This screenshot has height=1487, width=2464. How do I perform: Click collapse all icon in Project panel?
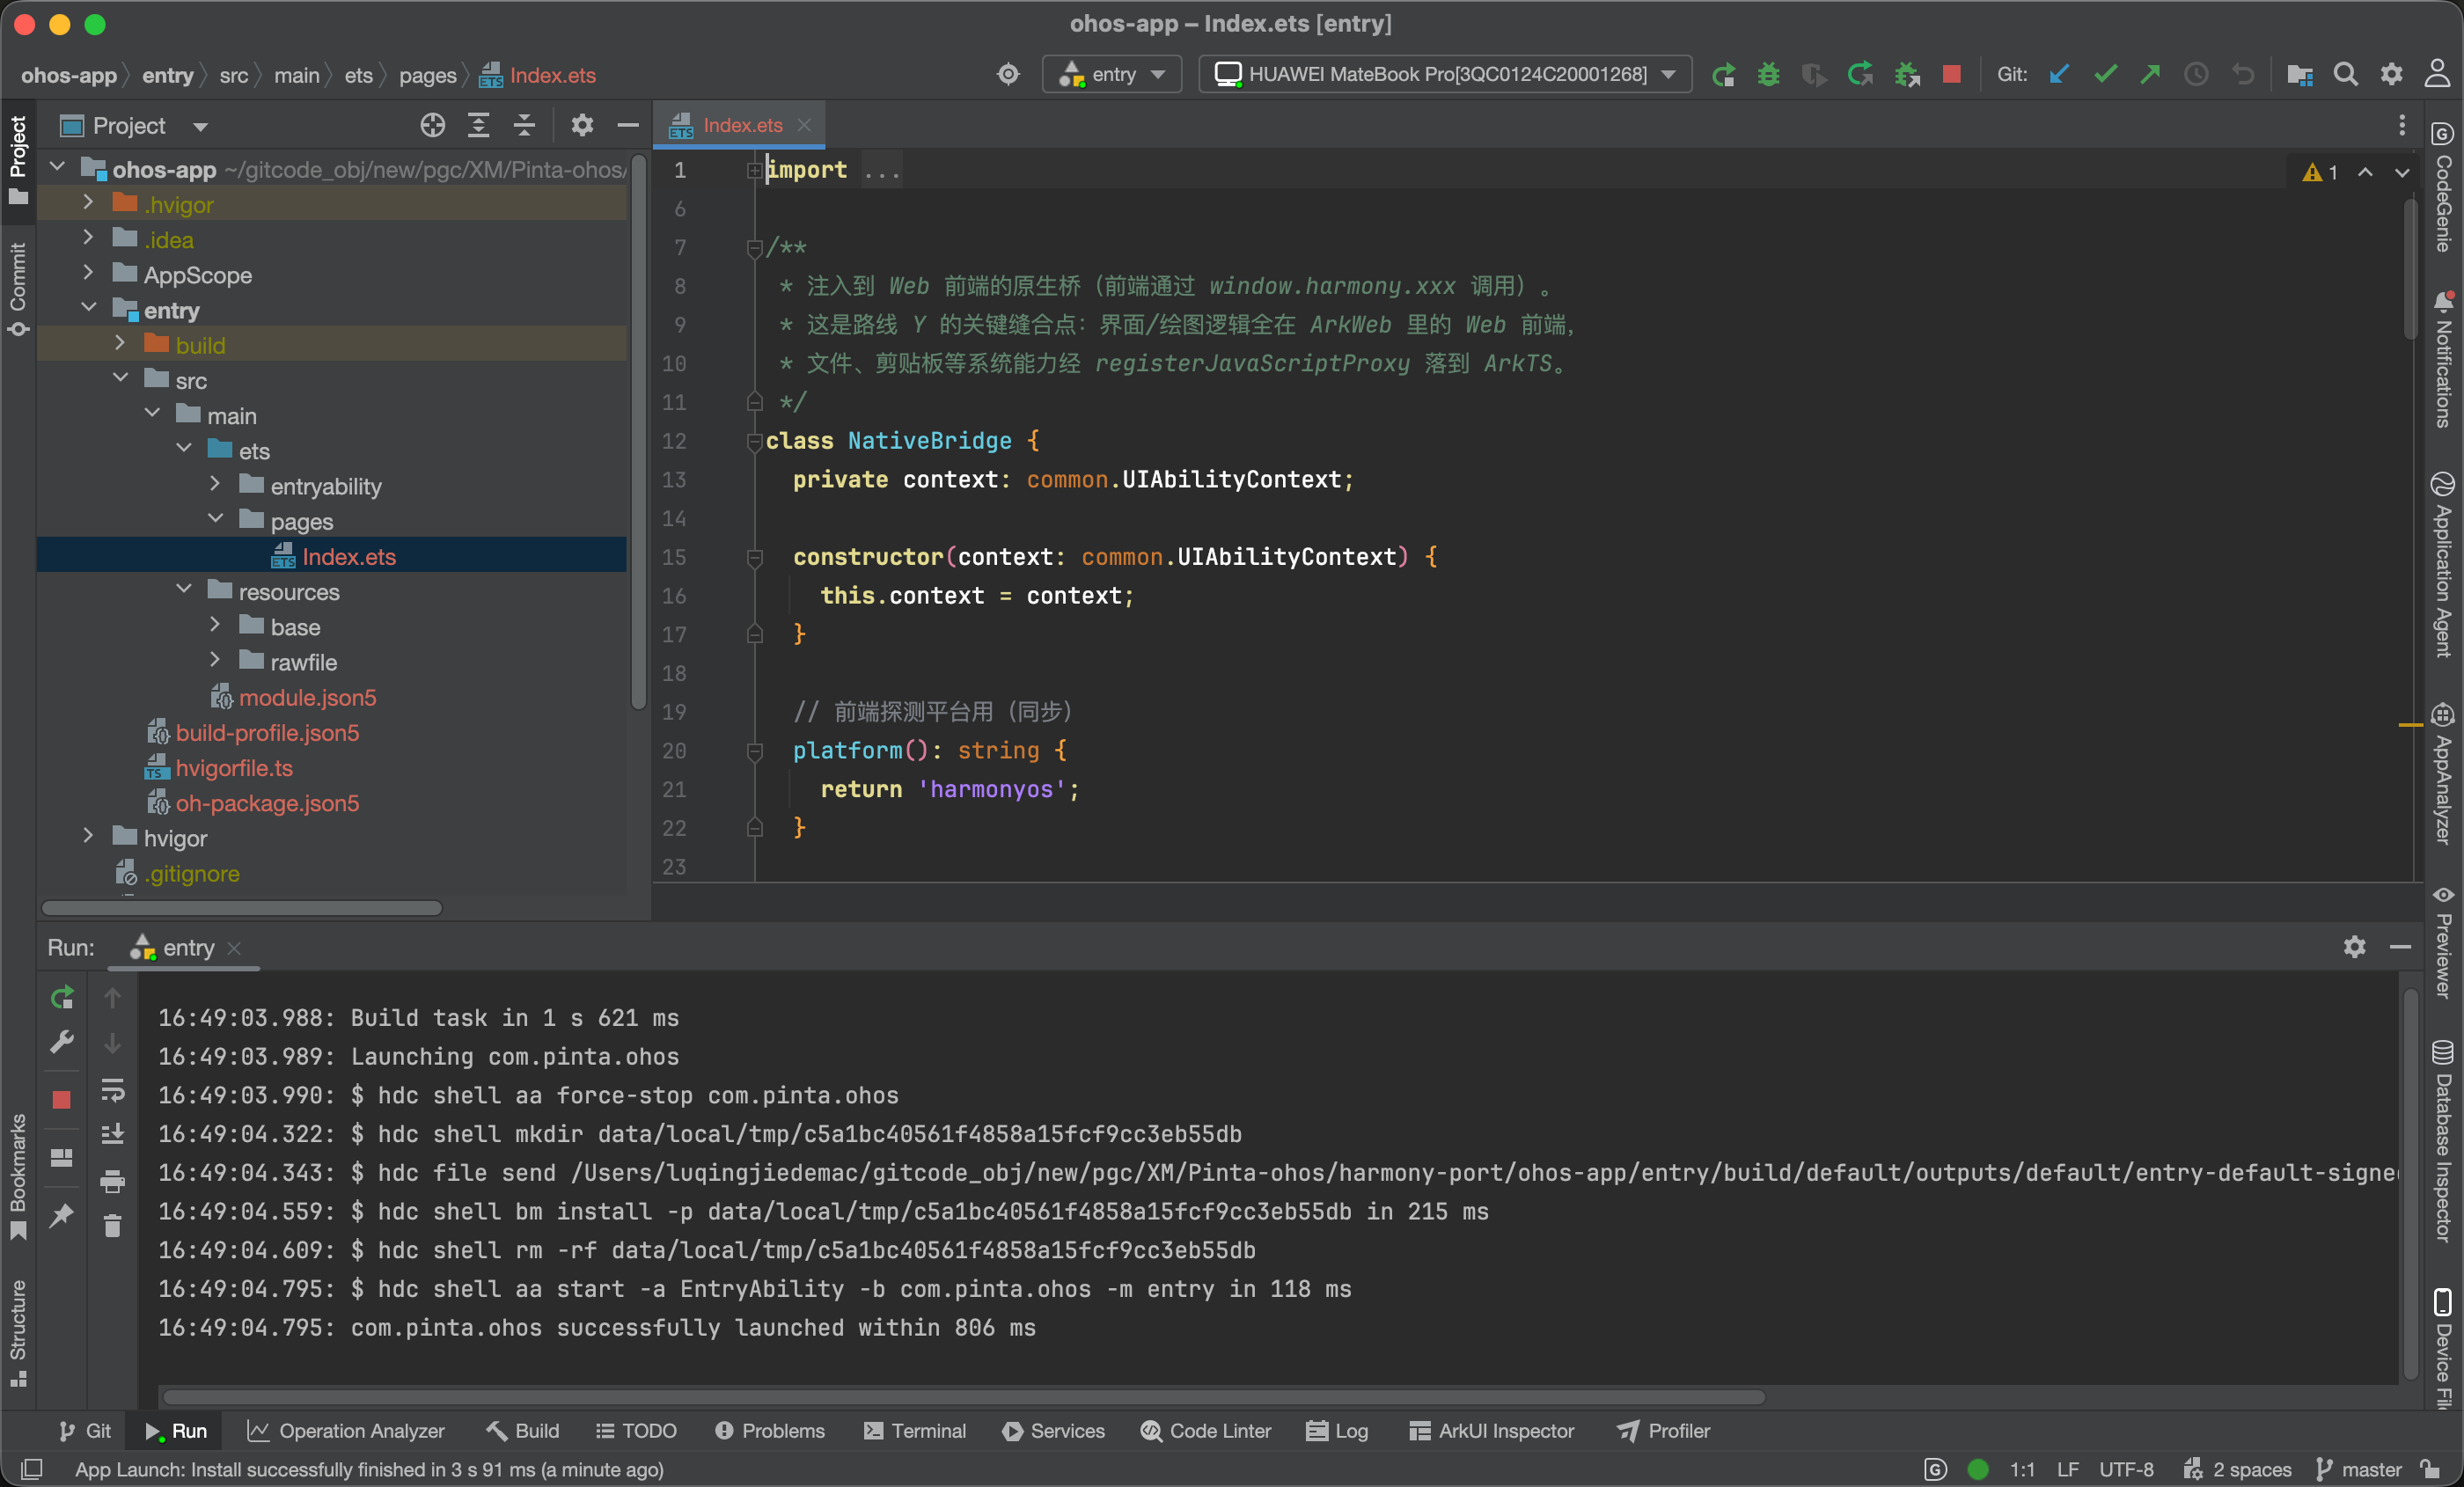pos(524,126)
